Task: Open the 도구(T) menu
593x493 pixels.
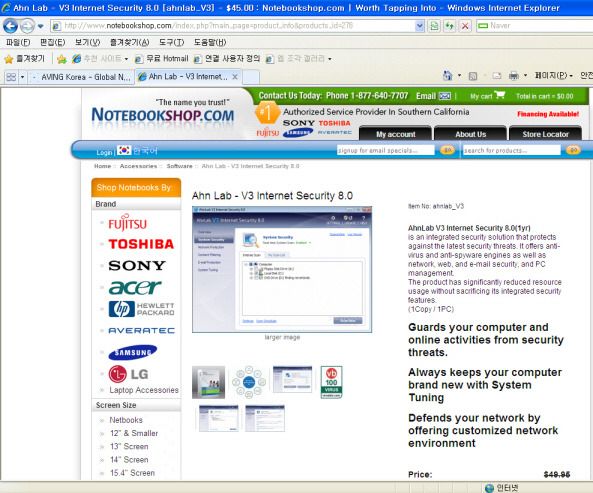Action: (x=171, y=42)
